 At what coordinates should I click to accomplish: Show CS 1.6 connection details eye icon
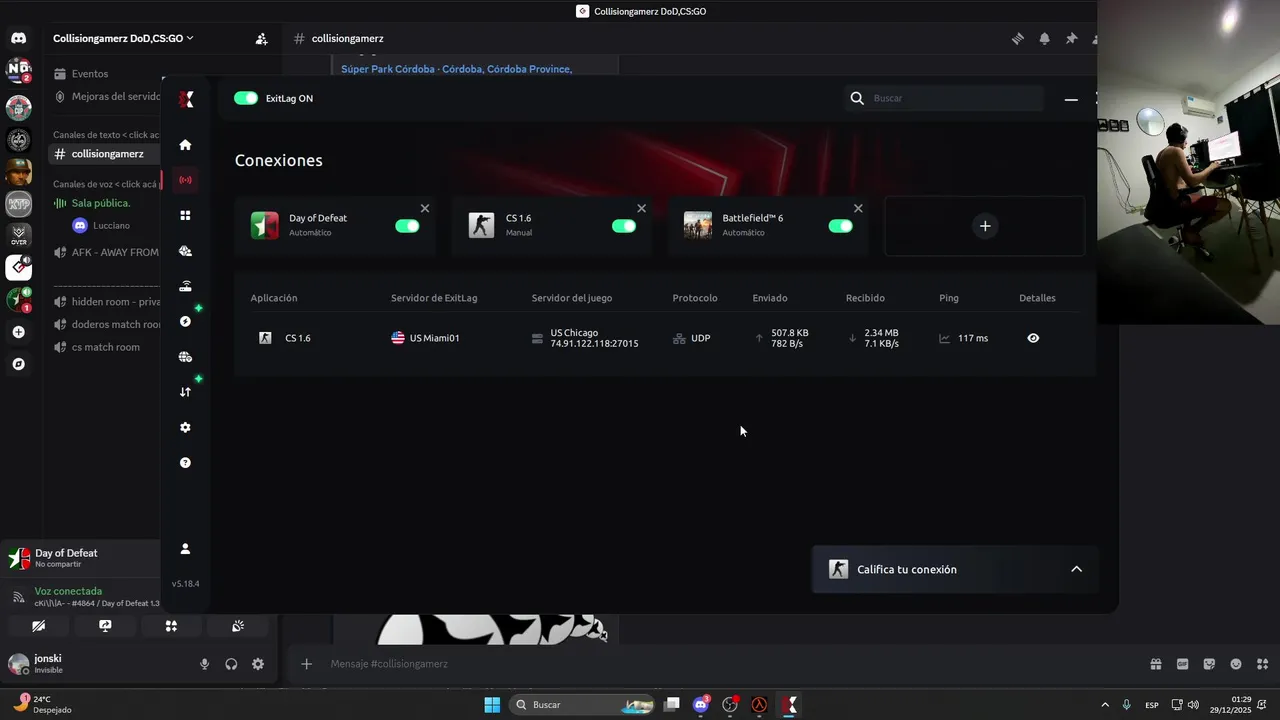[1033, 338]
